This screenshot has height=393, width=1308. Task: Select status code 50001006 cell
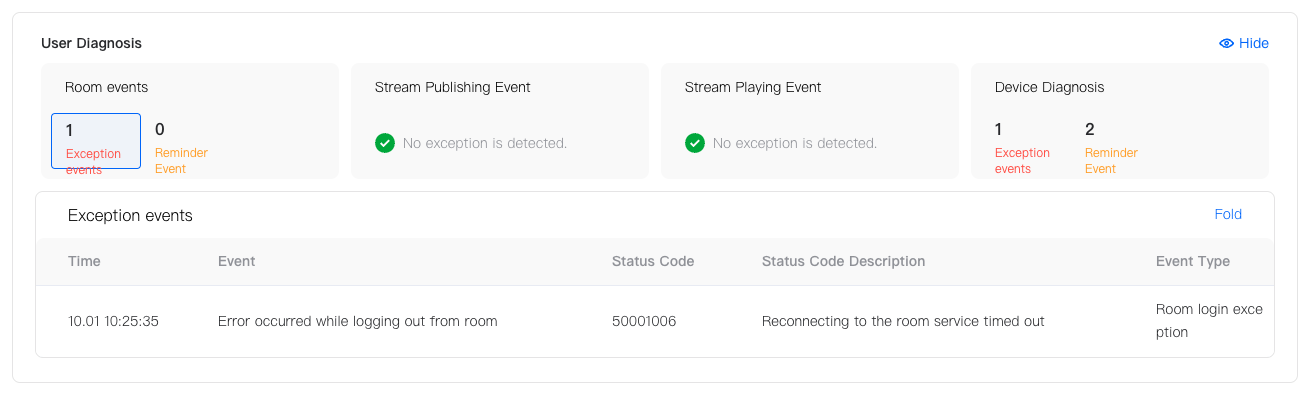point(644,321)
